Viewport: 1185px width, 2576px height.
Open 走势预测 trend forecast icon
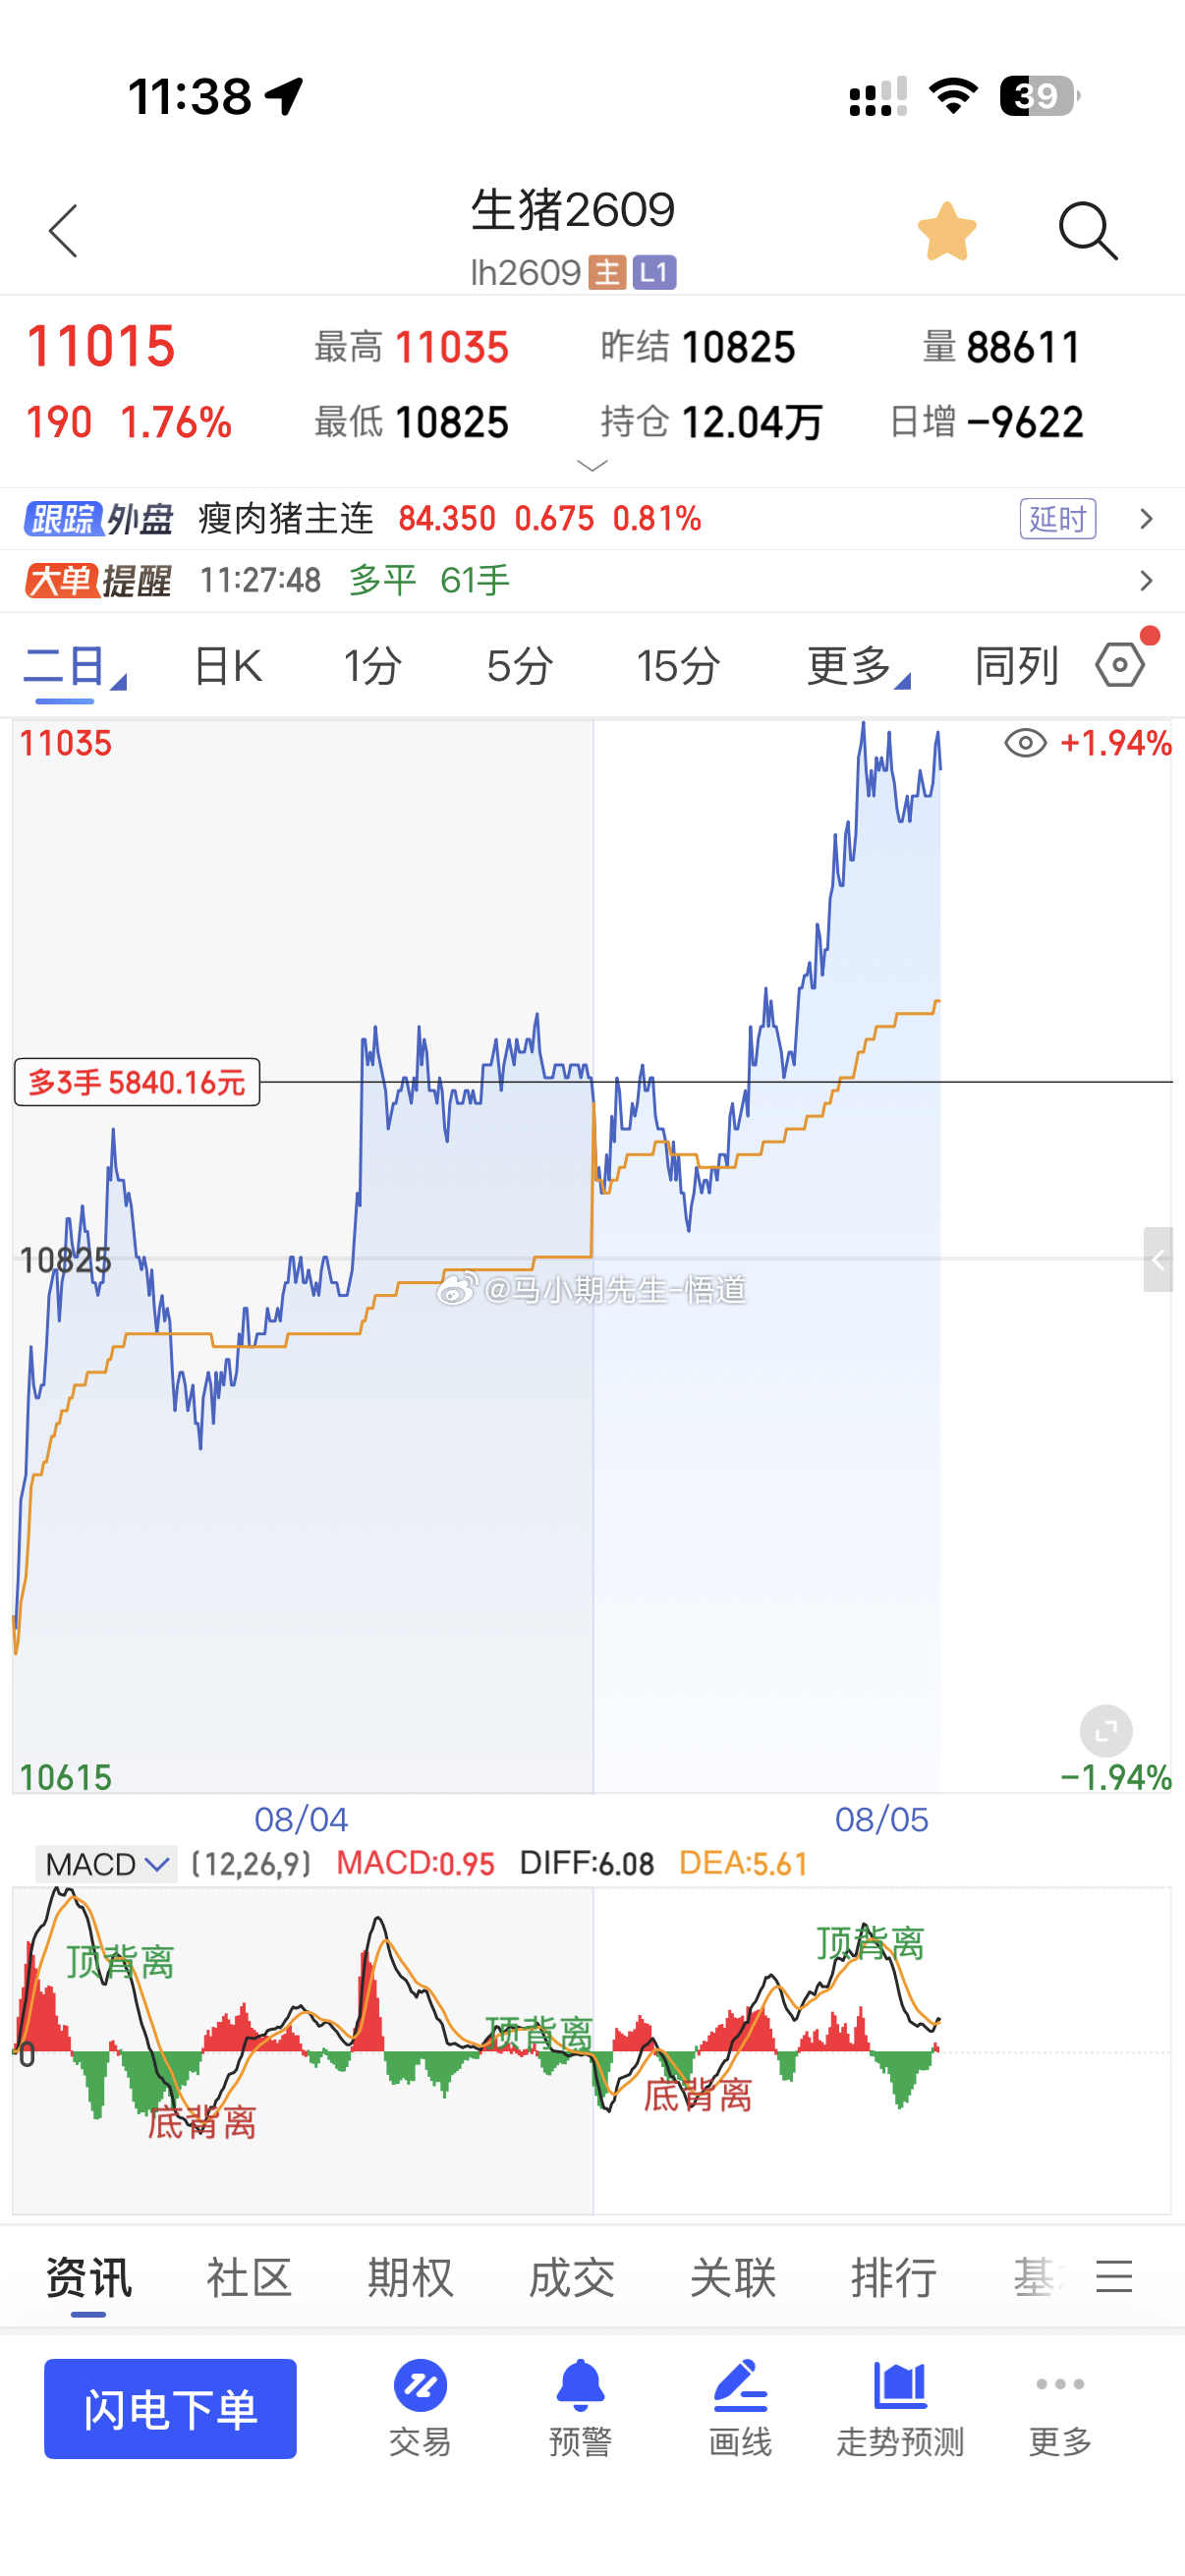coord(900,2408)
